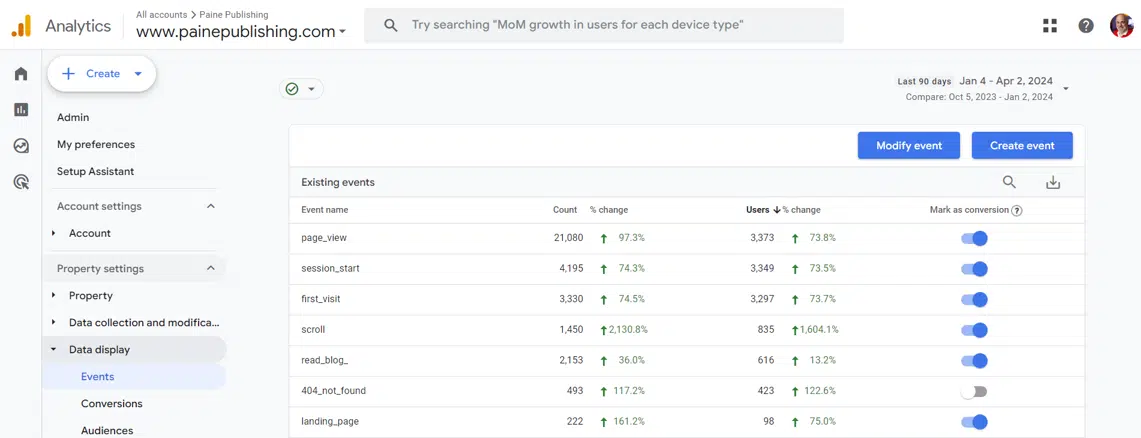Click the Help question mark icon

pos(1086,26)
